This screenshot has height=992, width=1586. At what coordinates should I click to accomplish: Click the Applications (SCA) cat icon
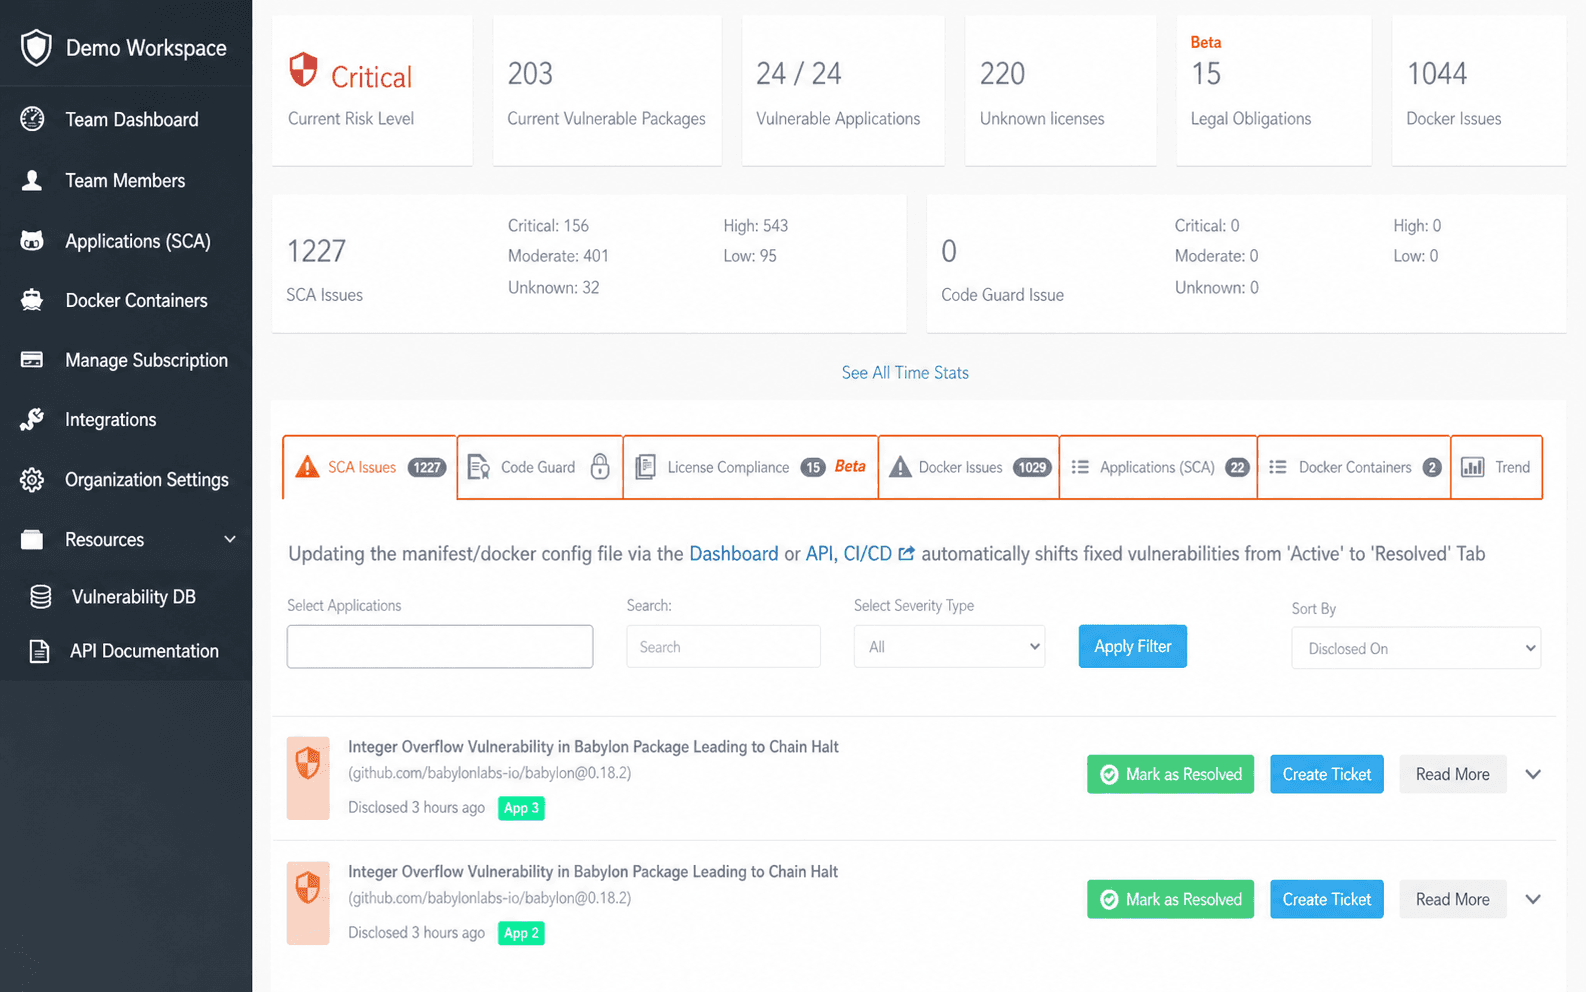pyautogui.click(x=32, y=241)
